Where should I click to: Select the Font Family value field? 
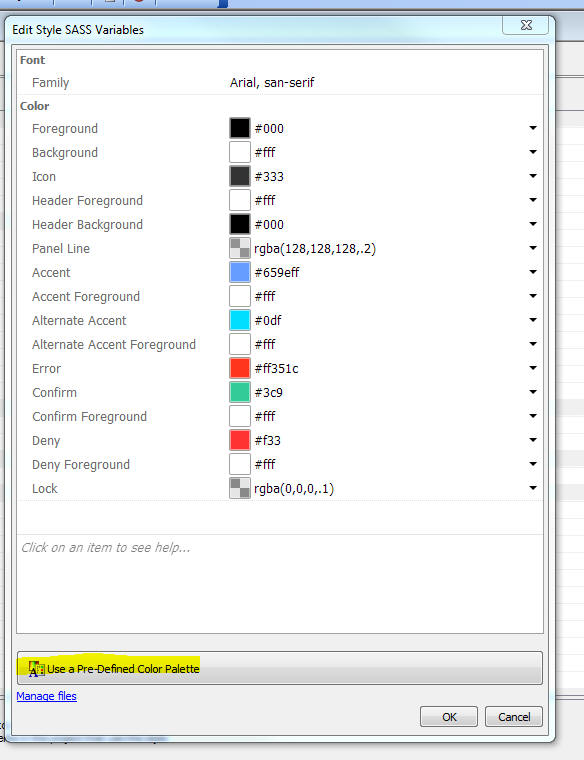tap(385, 82)
